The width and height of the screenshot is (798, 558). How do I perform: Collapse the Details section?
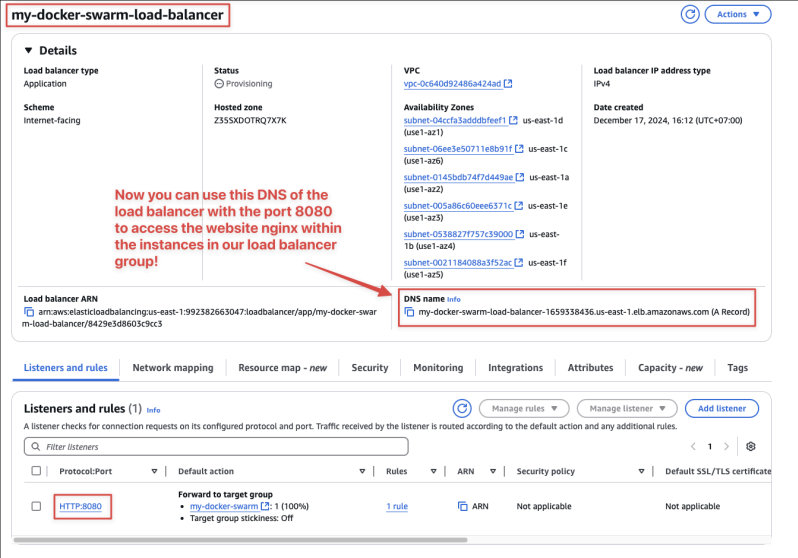click(x=28, y=50)
